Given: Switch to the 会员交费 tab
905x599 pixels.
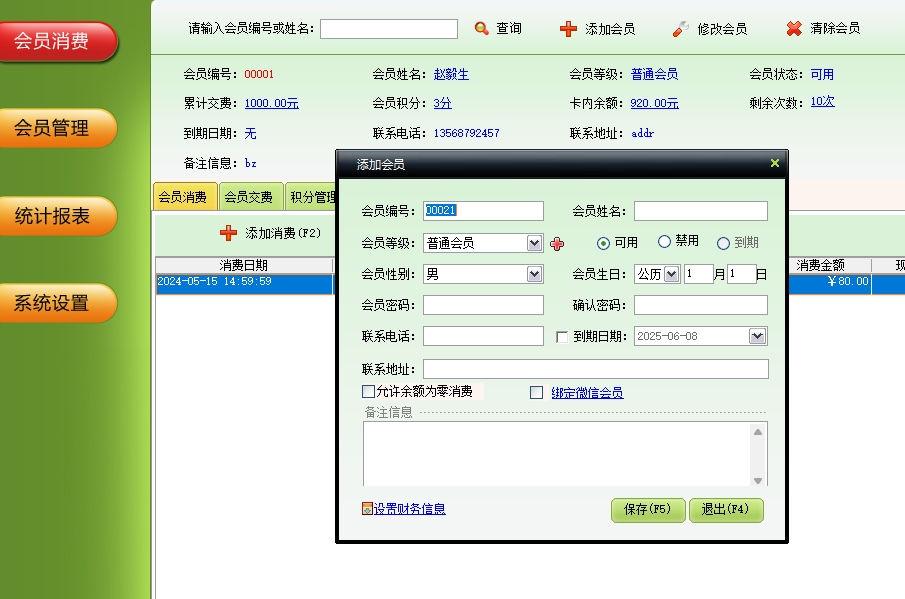Looking at the screenshot, I should pyautogui.click(x=248, y=198).
